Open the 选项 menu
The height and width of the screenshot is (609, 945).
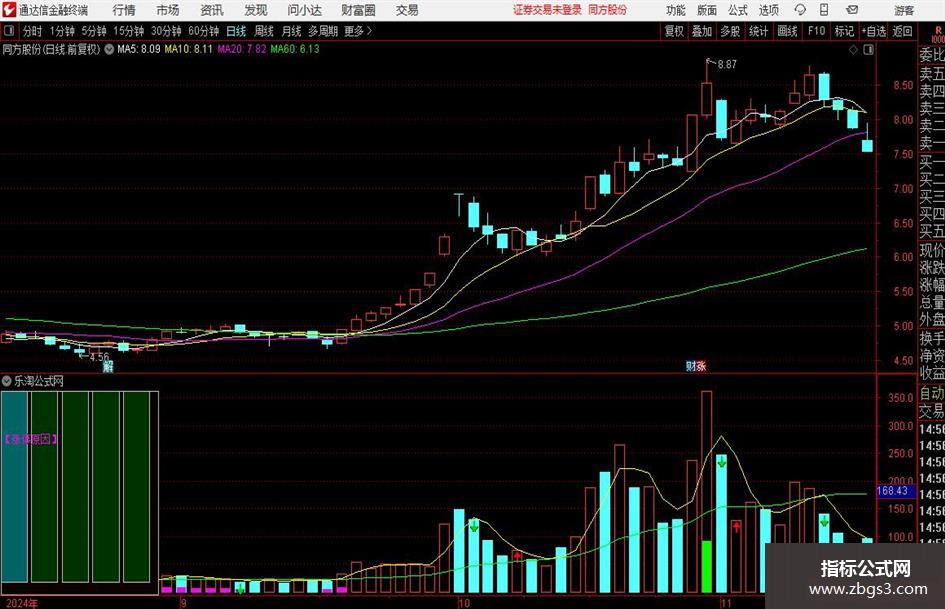768,10
